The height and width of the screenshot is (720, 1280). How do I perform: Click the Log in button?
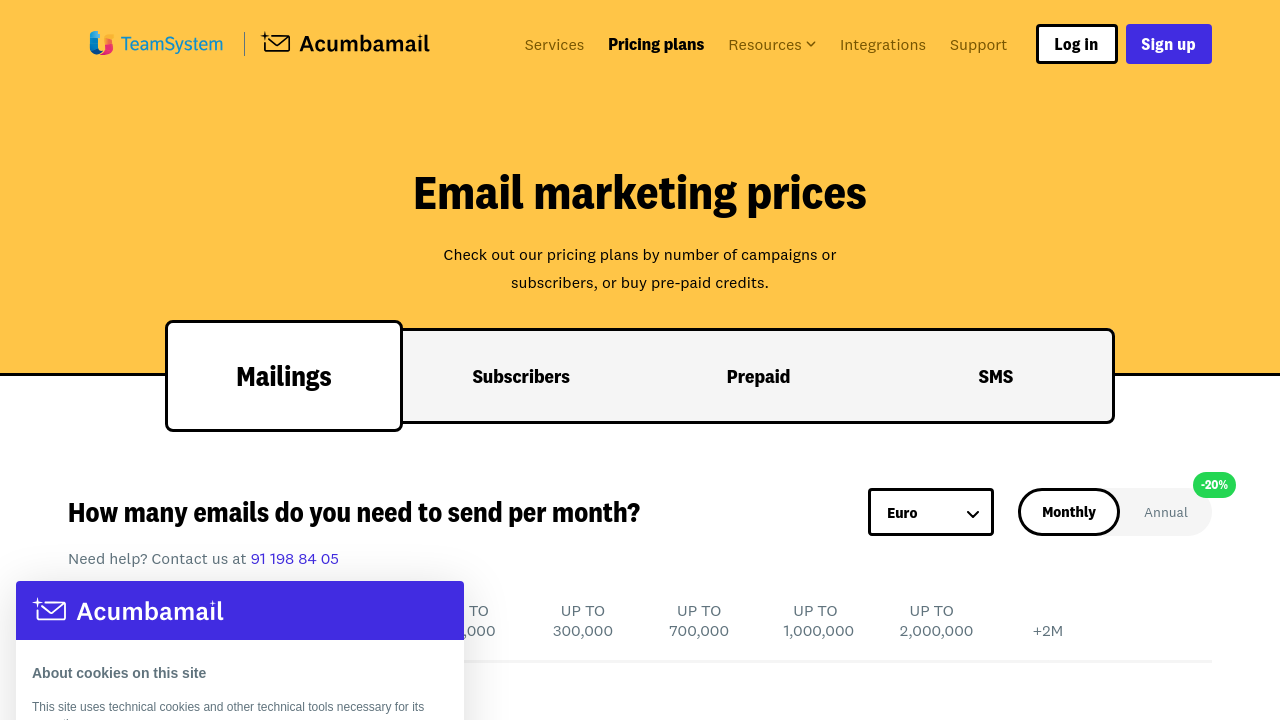click(1076, 44)
